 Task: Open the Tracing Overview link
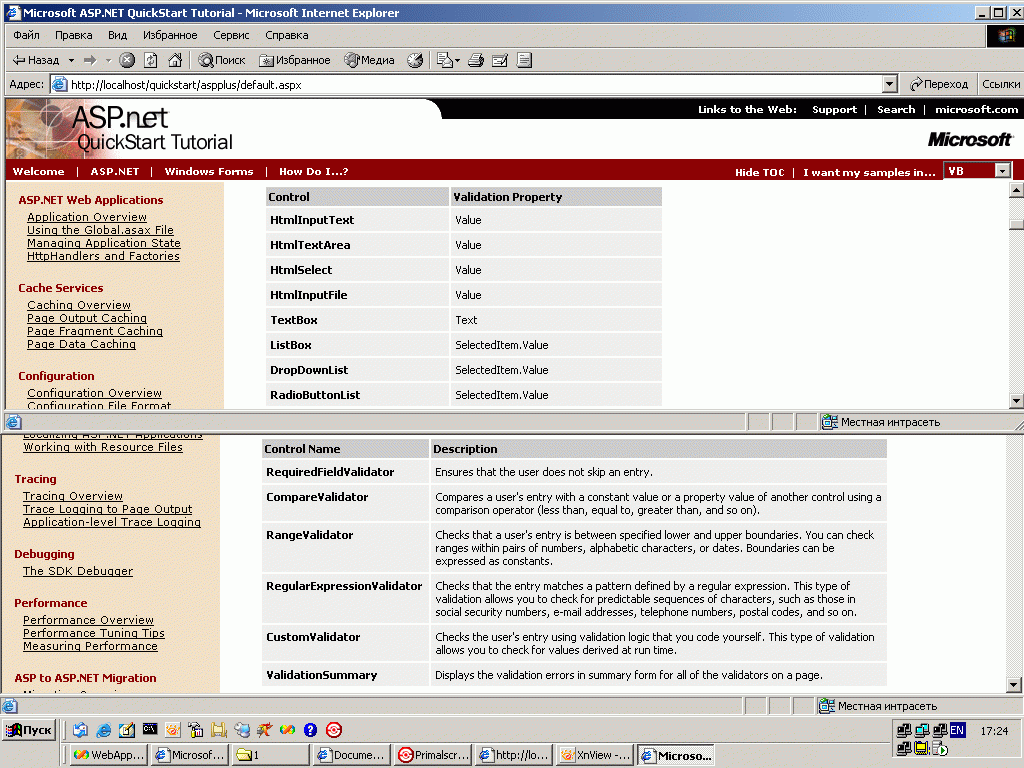pyautogui.click(x=72, y=496)
